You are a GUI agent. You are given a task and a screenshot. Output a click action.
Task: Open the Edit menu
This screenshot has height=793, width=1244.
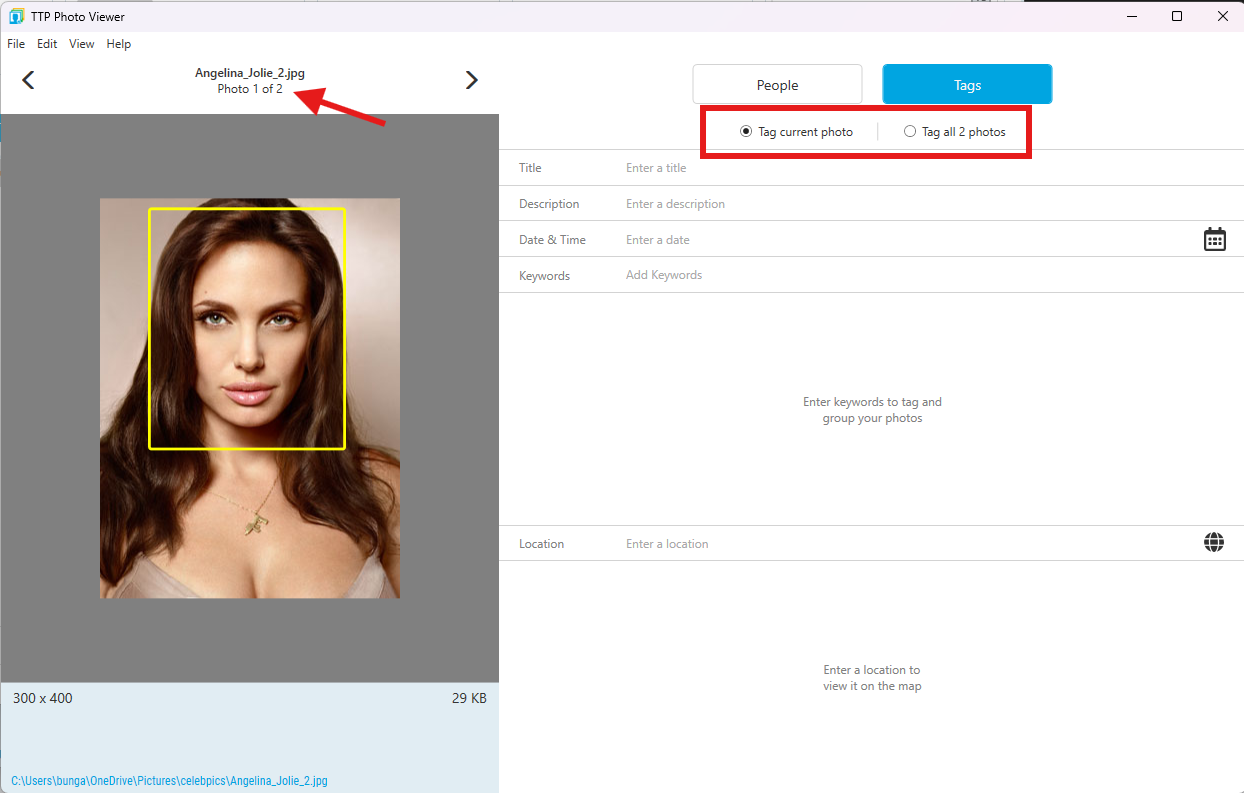[x=47, y=44]
